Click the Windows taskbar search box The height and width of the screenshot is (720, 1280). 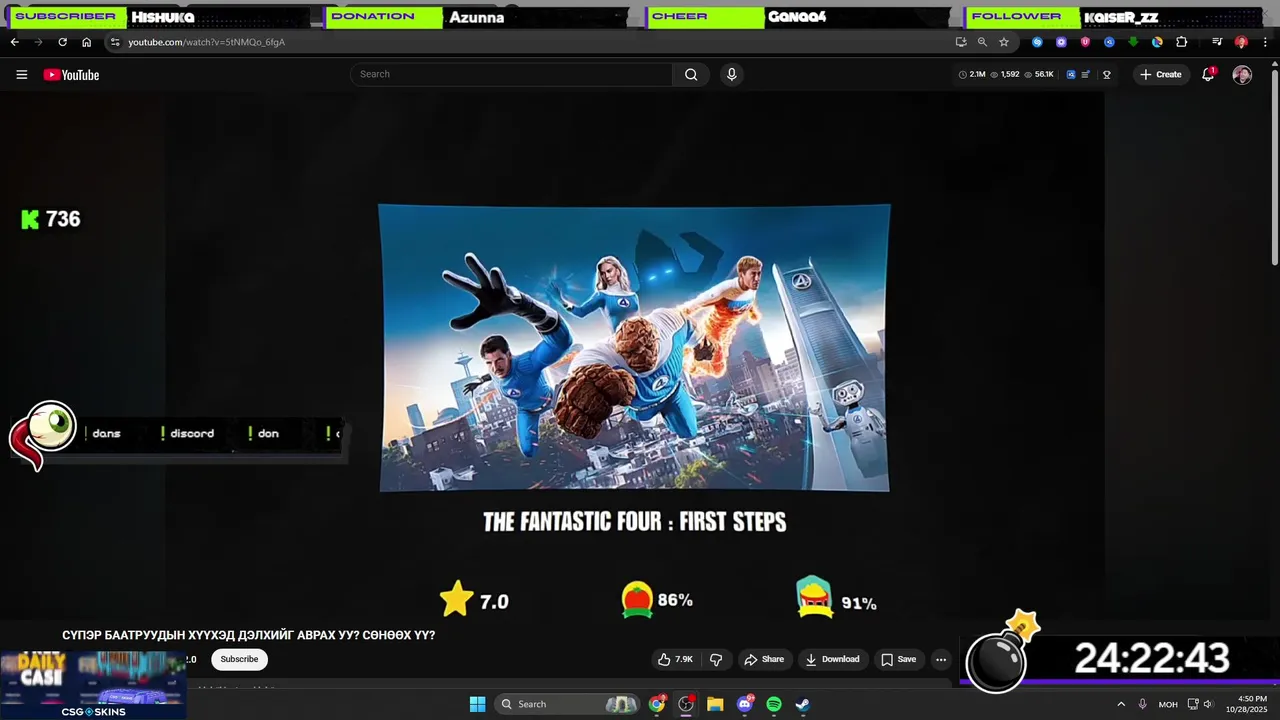pyautogui.click(x=568, y=704)
